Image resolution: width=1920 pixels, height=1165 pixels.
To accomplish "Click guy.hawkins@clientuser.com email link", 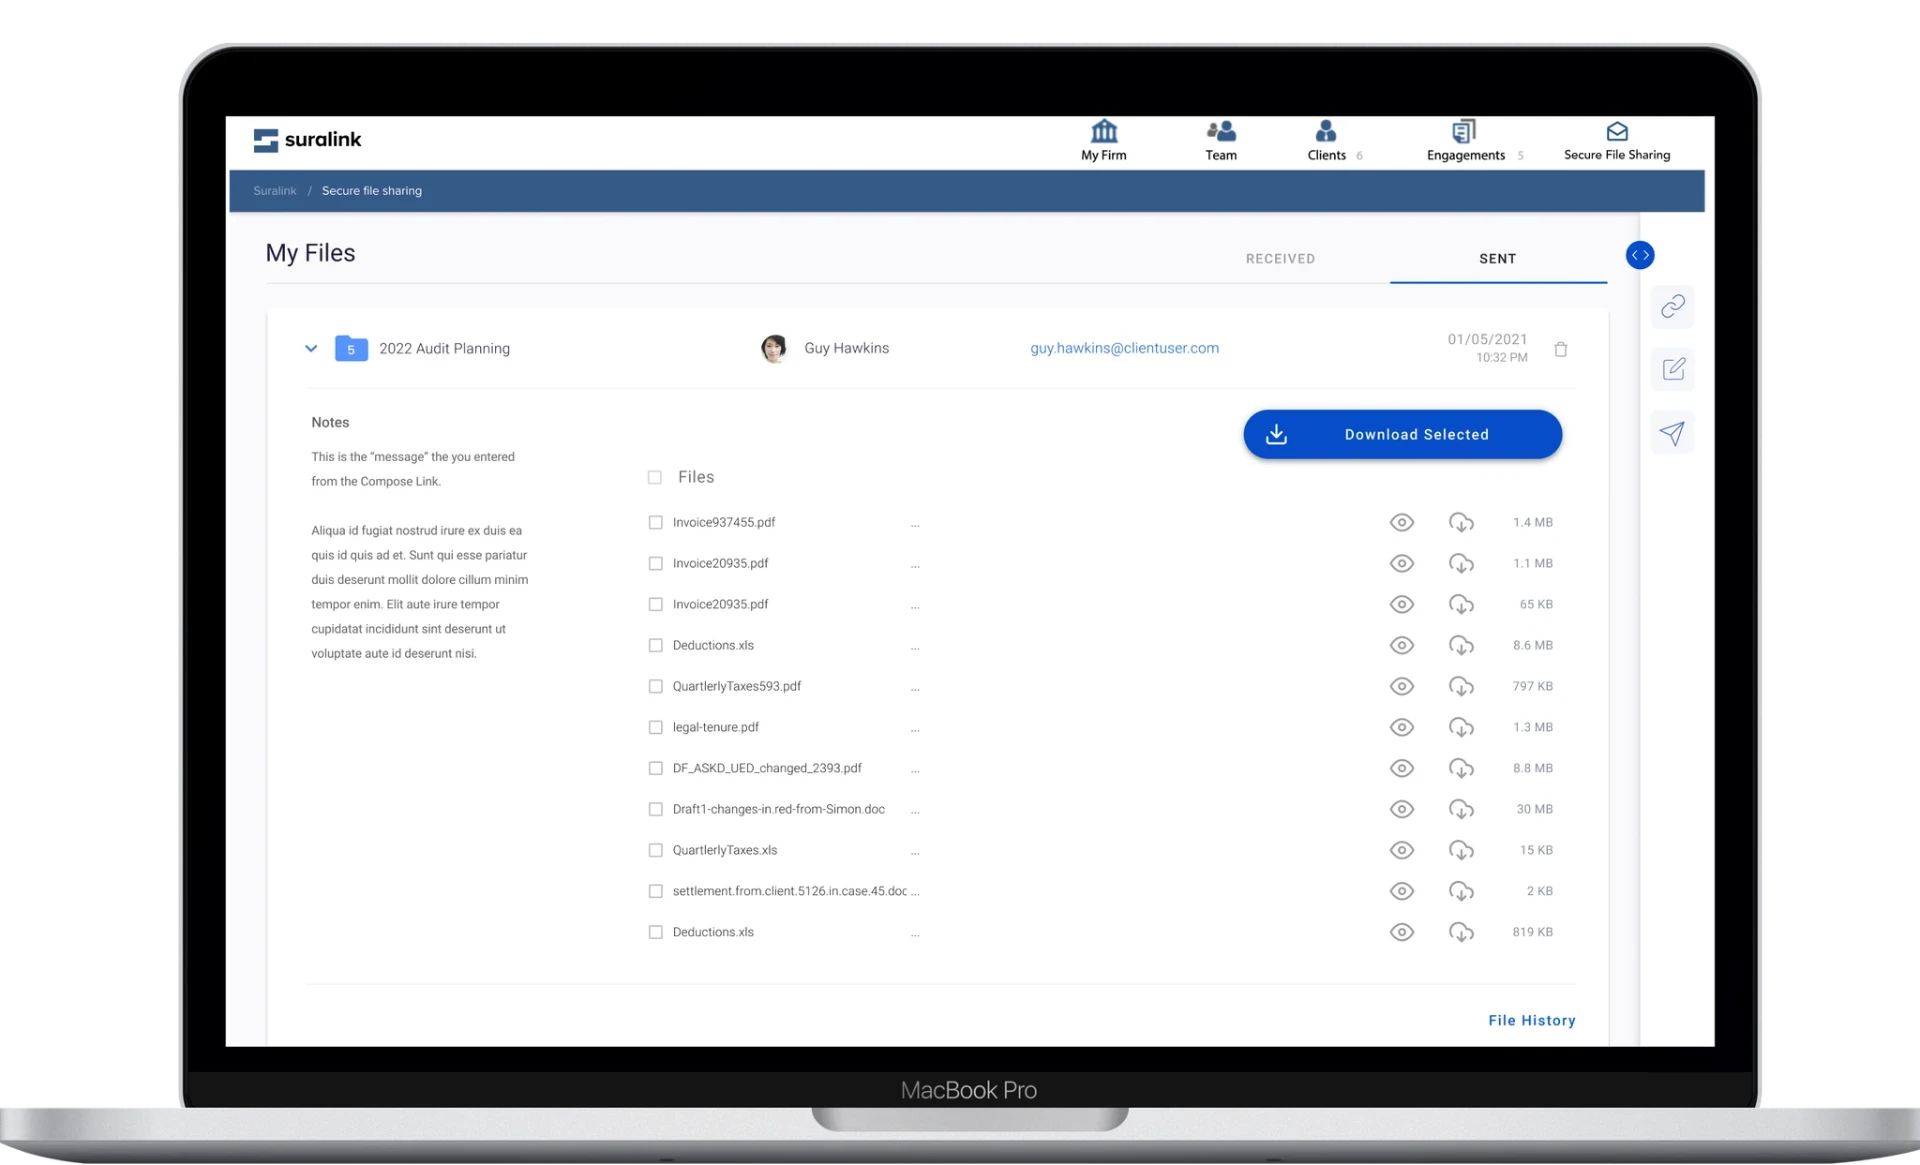I will point(1125,348).
